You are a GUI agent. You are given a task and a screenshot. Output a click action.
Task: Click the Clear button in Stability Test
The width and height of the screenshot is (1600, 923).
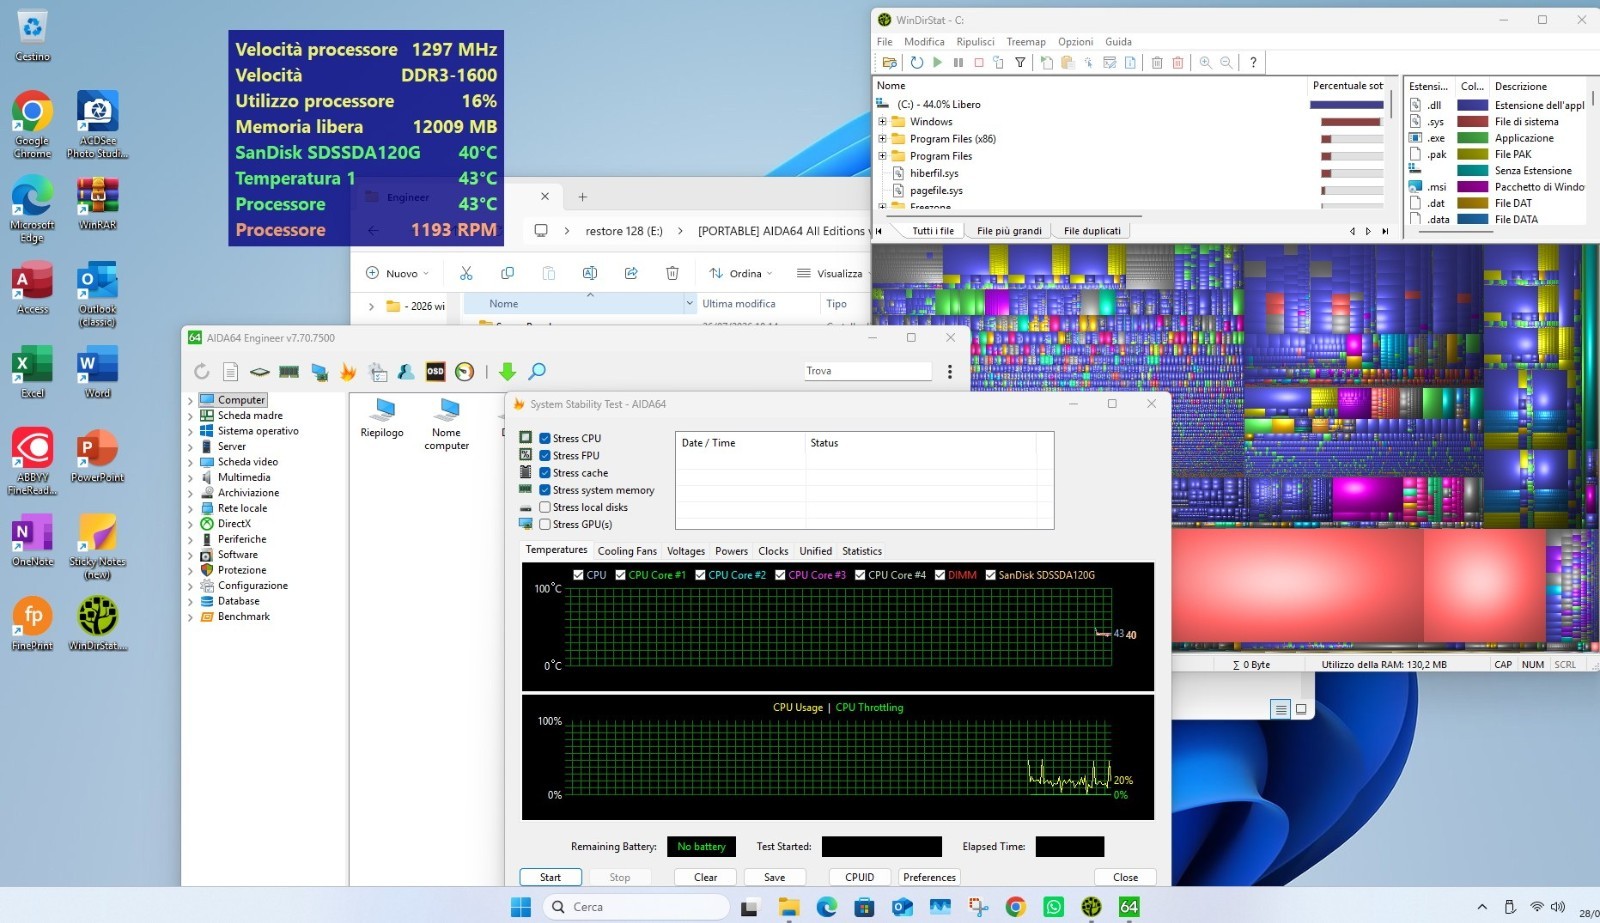coord(706,877)
